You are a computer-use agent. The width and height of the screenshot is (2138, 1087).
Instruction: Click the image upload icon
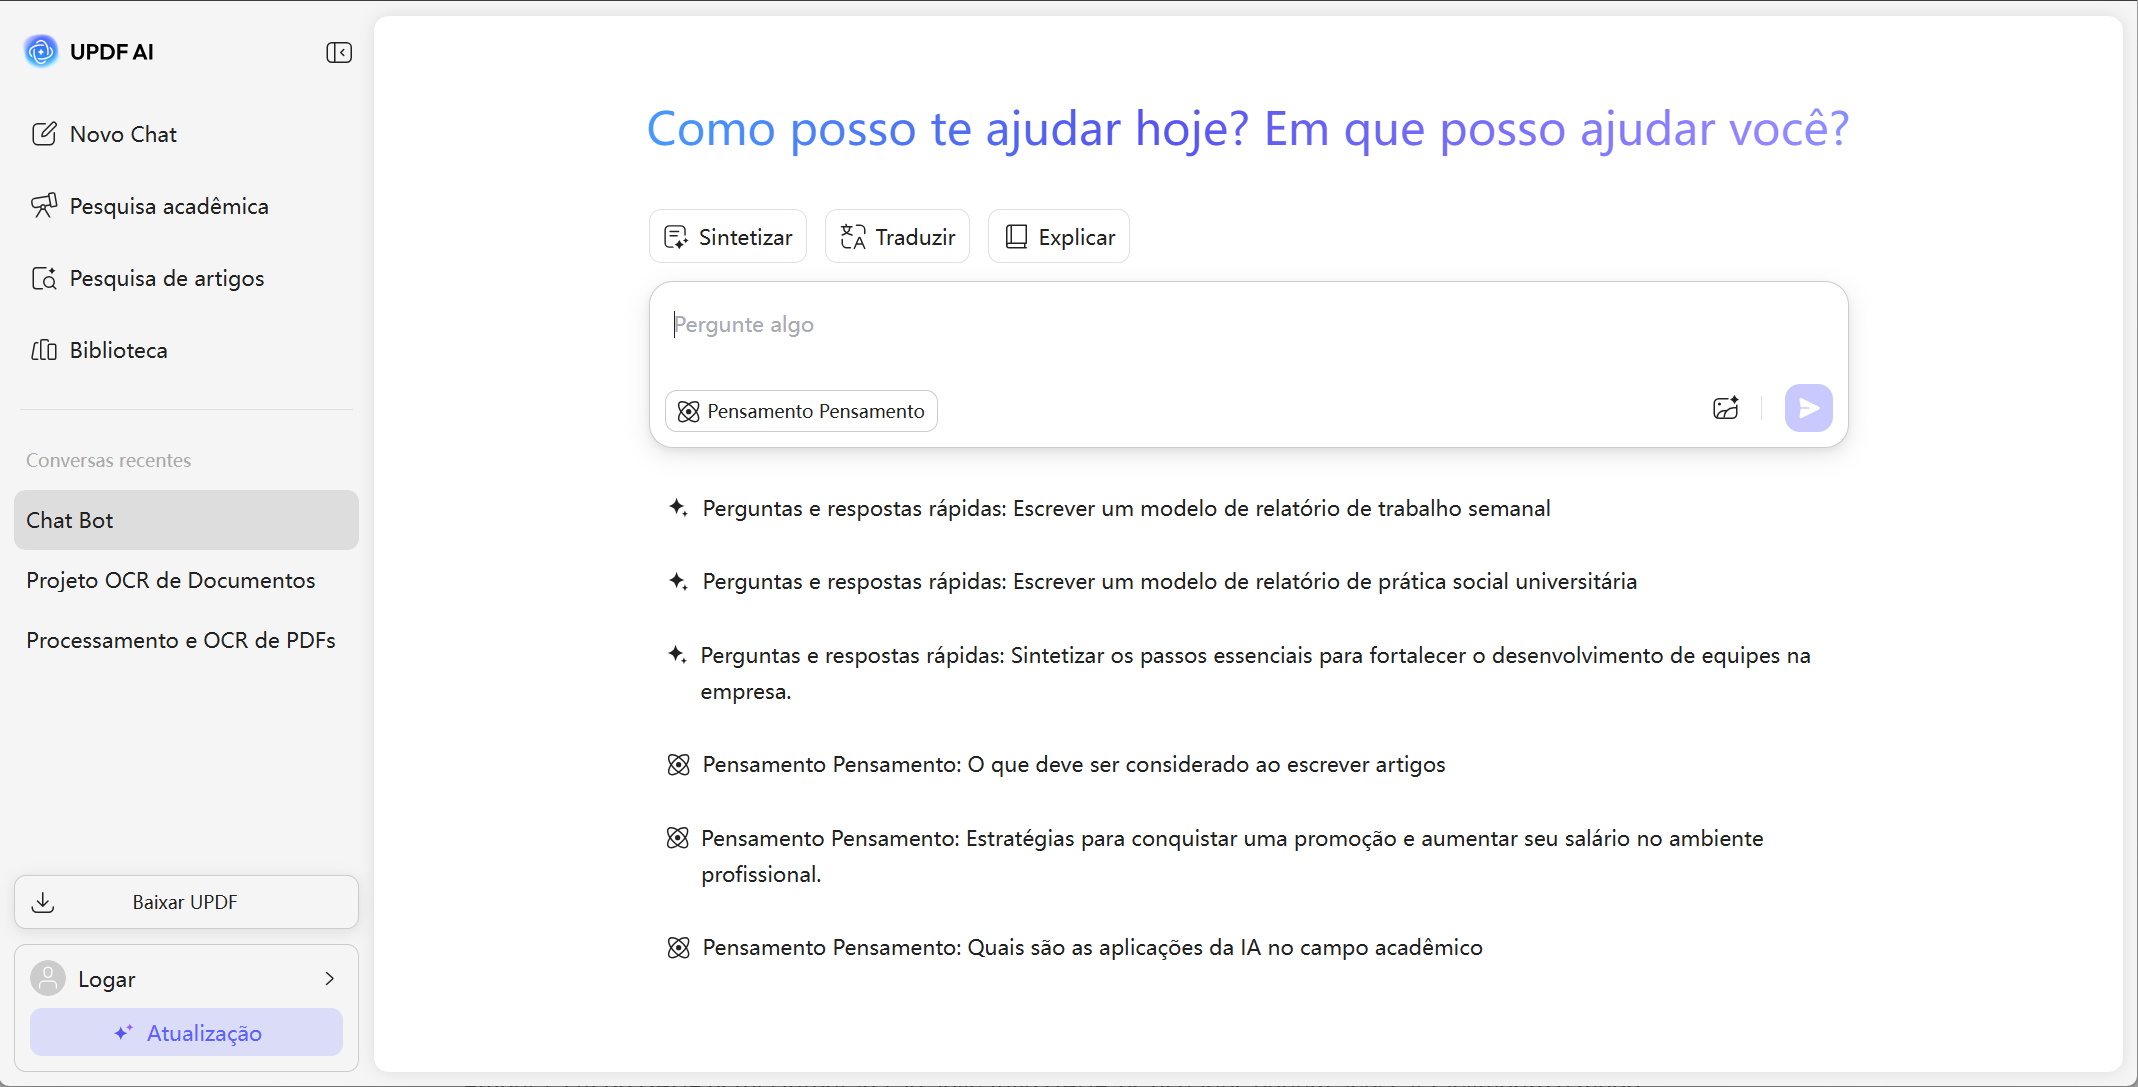click(1726, 408)
